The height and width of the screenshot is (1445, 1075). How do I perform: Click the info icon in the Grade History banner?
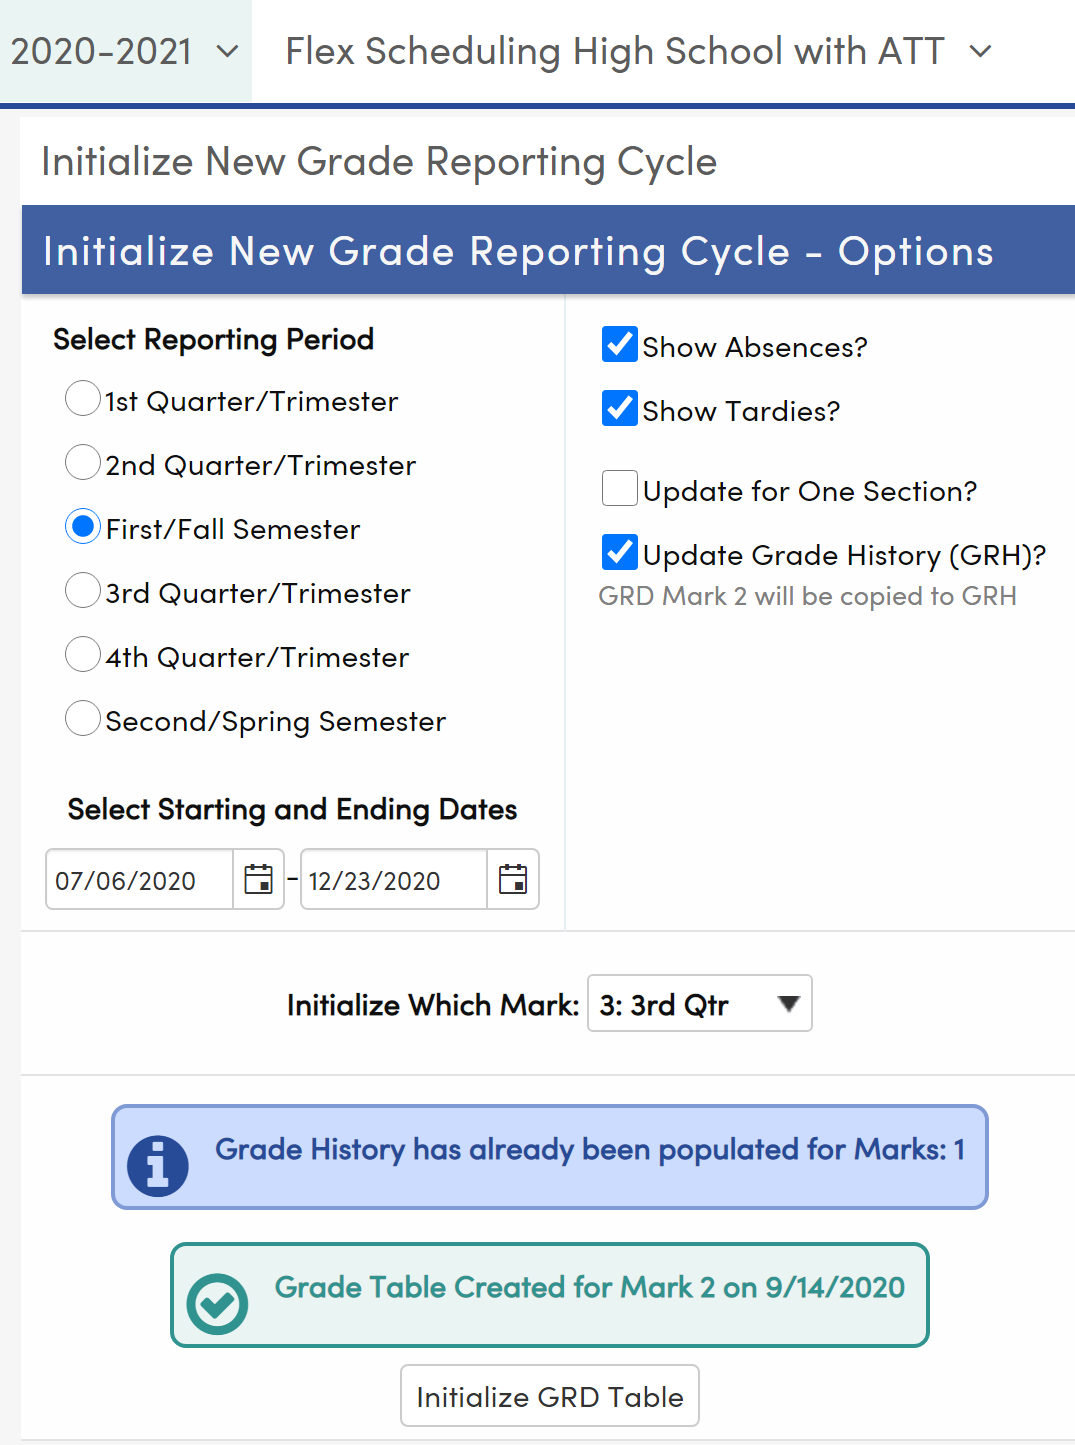pos(158,1163)
